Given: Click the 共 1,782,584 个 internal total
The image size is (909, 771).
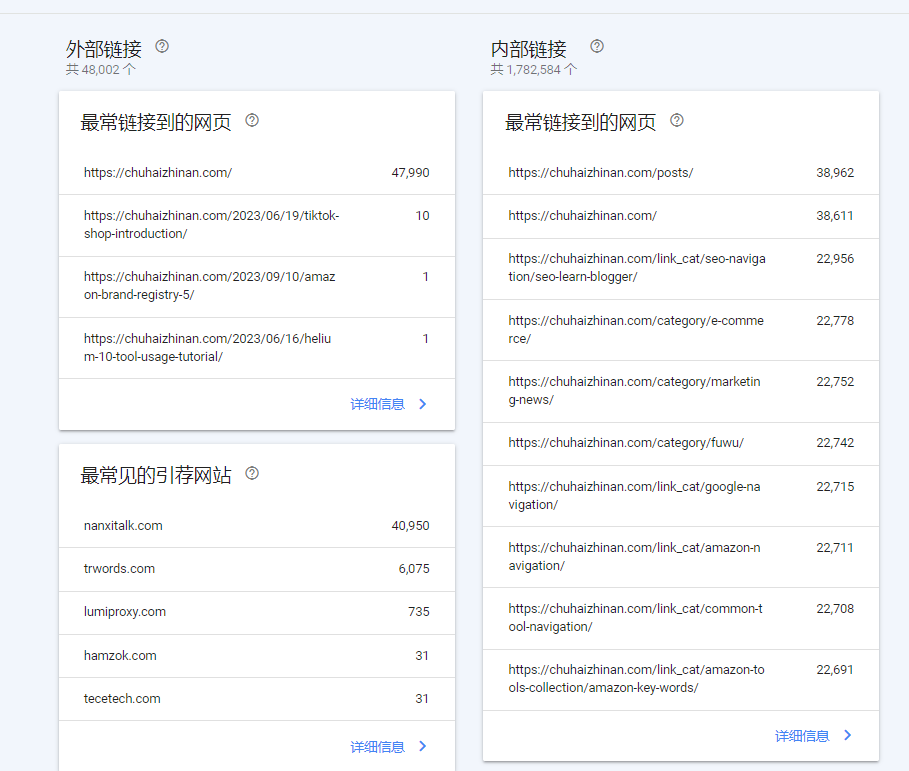Looking at the screenshot, I should tap(534, 70).
